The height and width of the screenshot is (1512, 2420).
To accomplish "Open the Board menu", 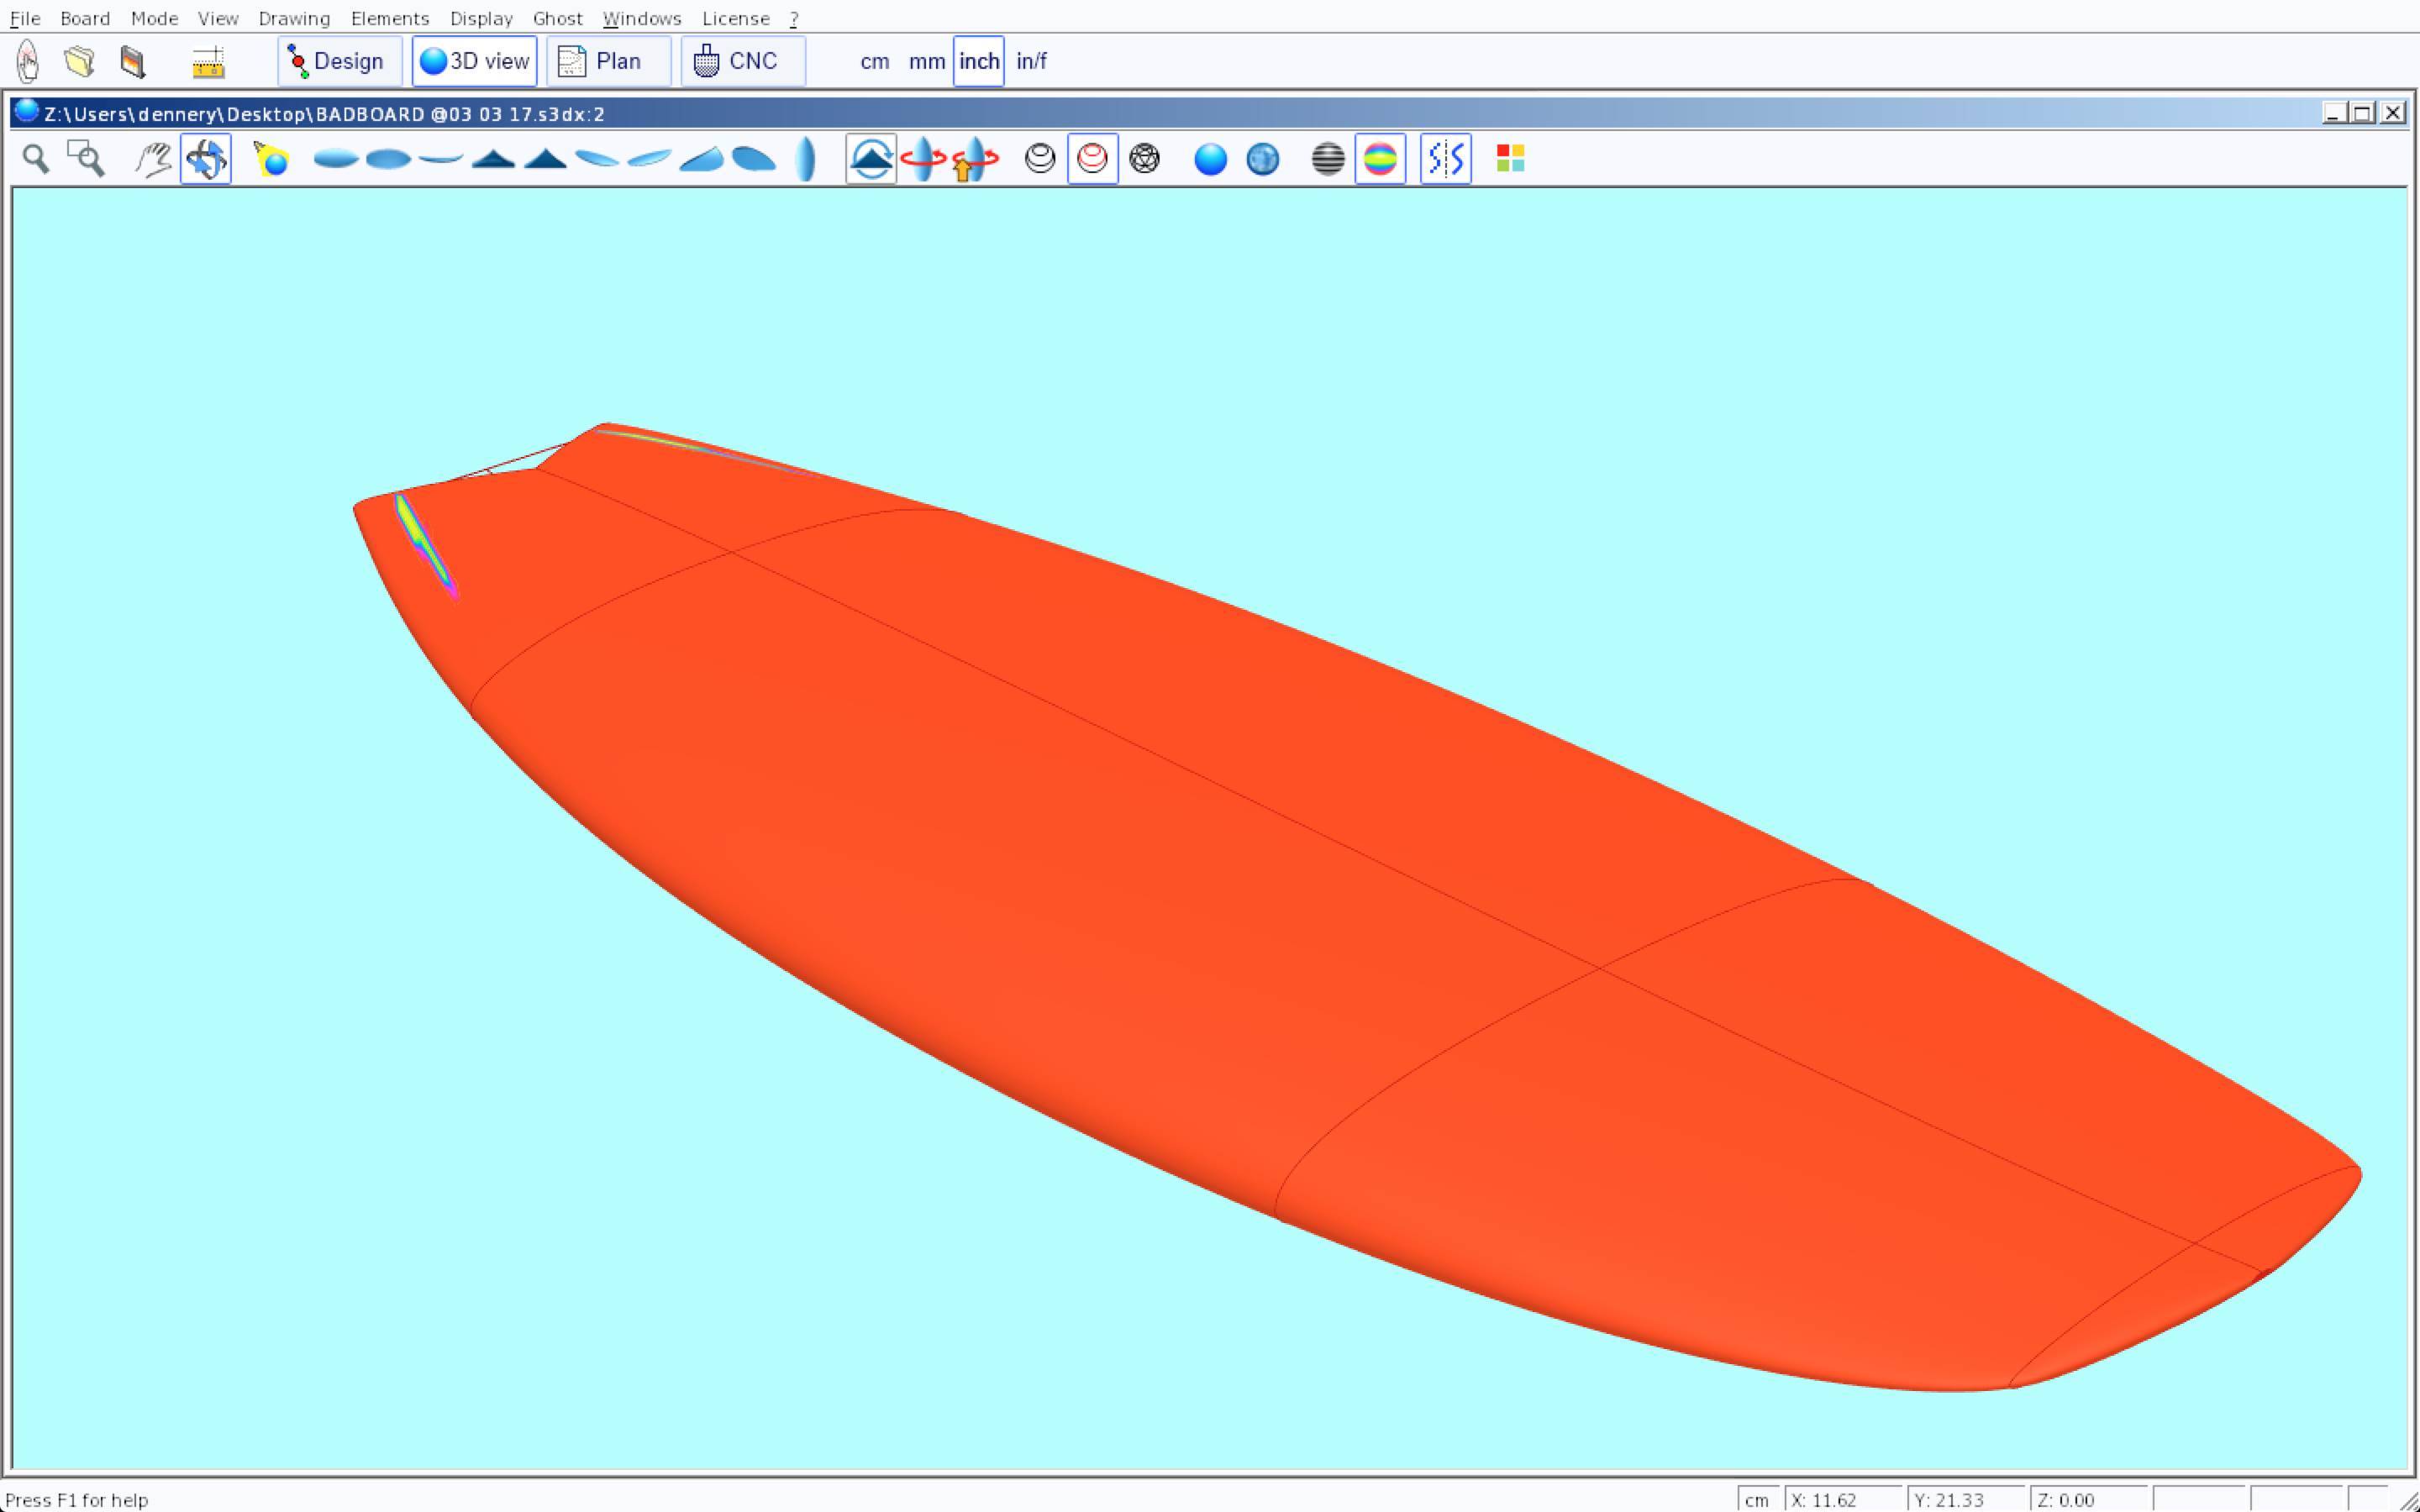I will pos(85,18).
